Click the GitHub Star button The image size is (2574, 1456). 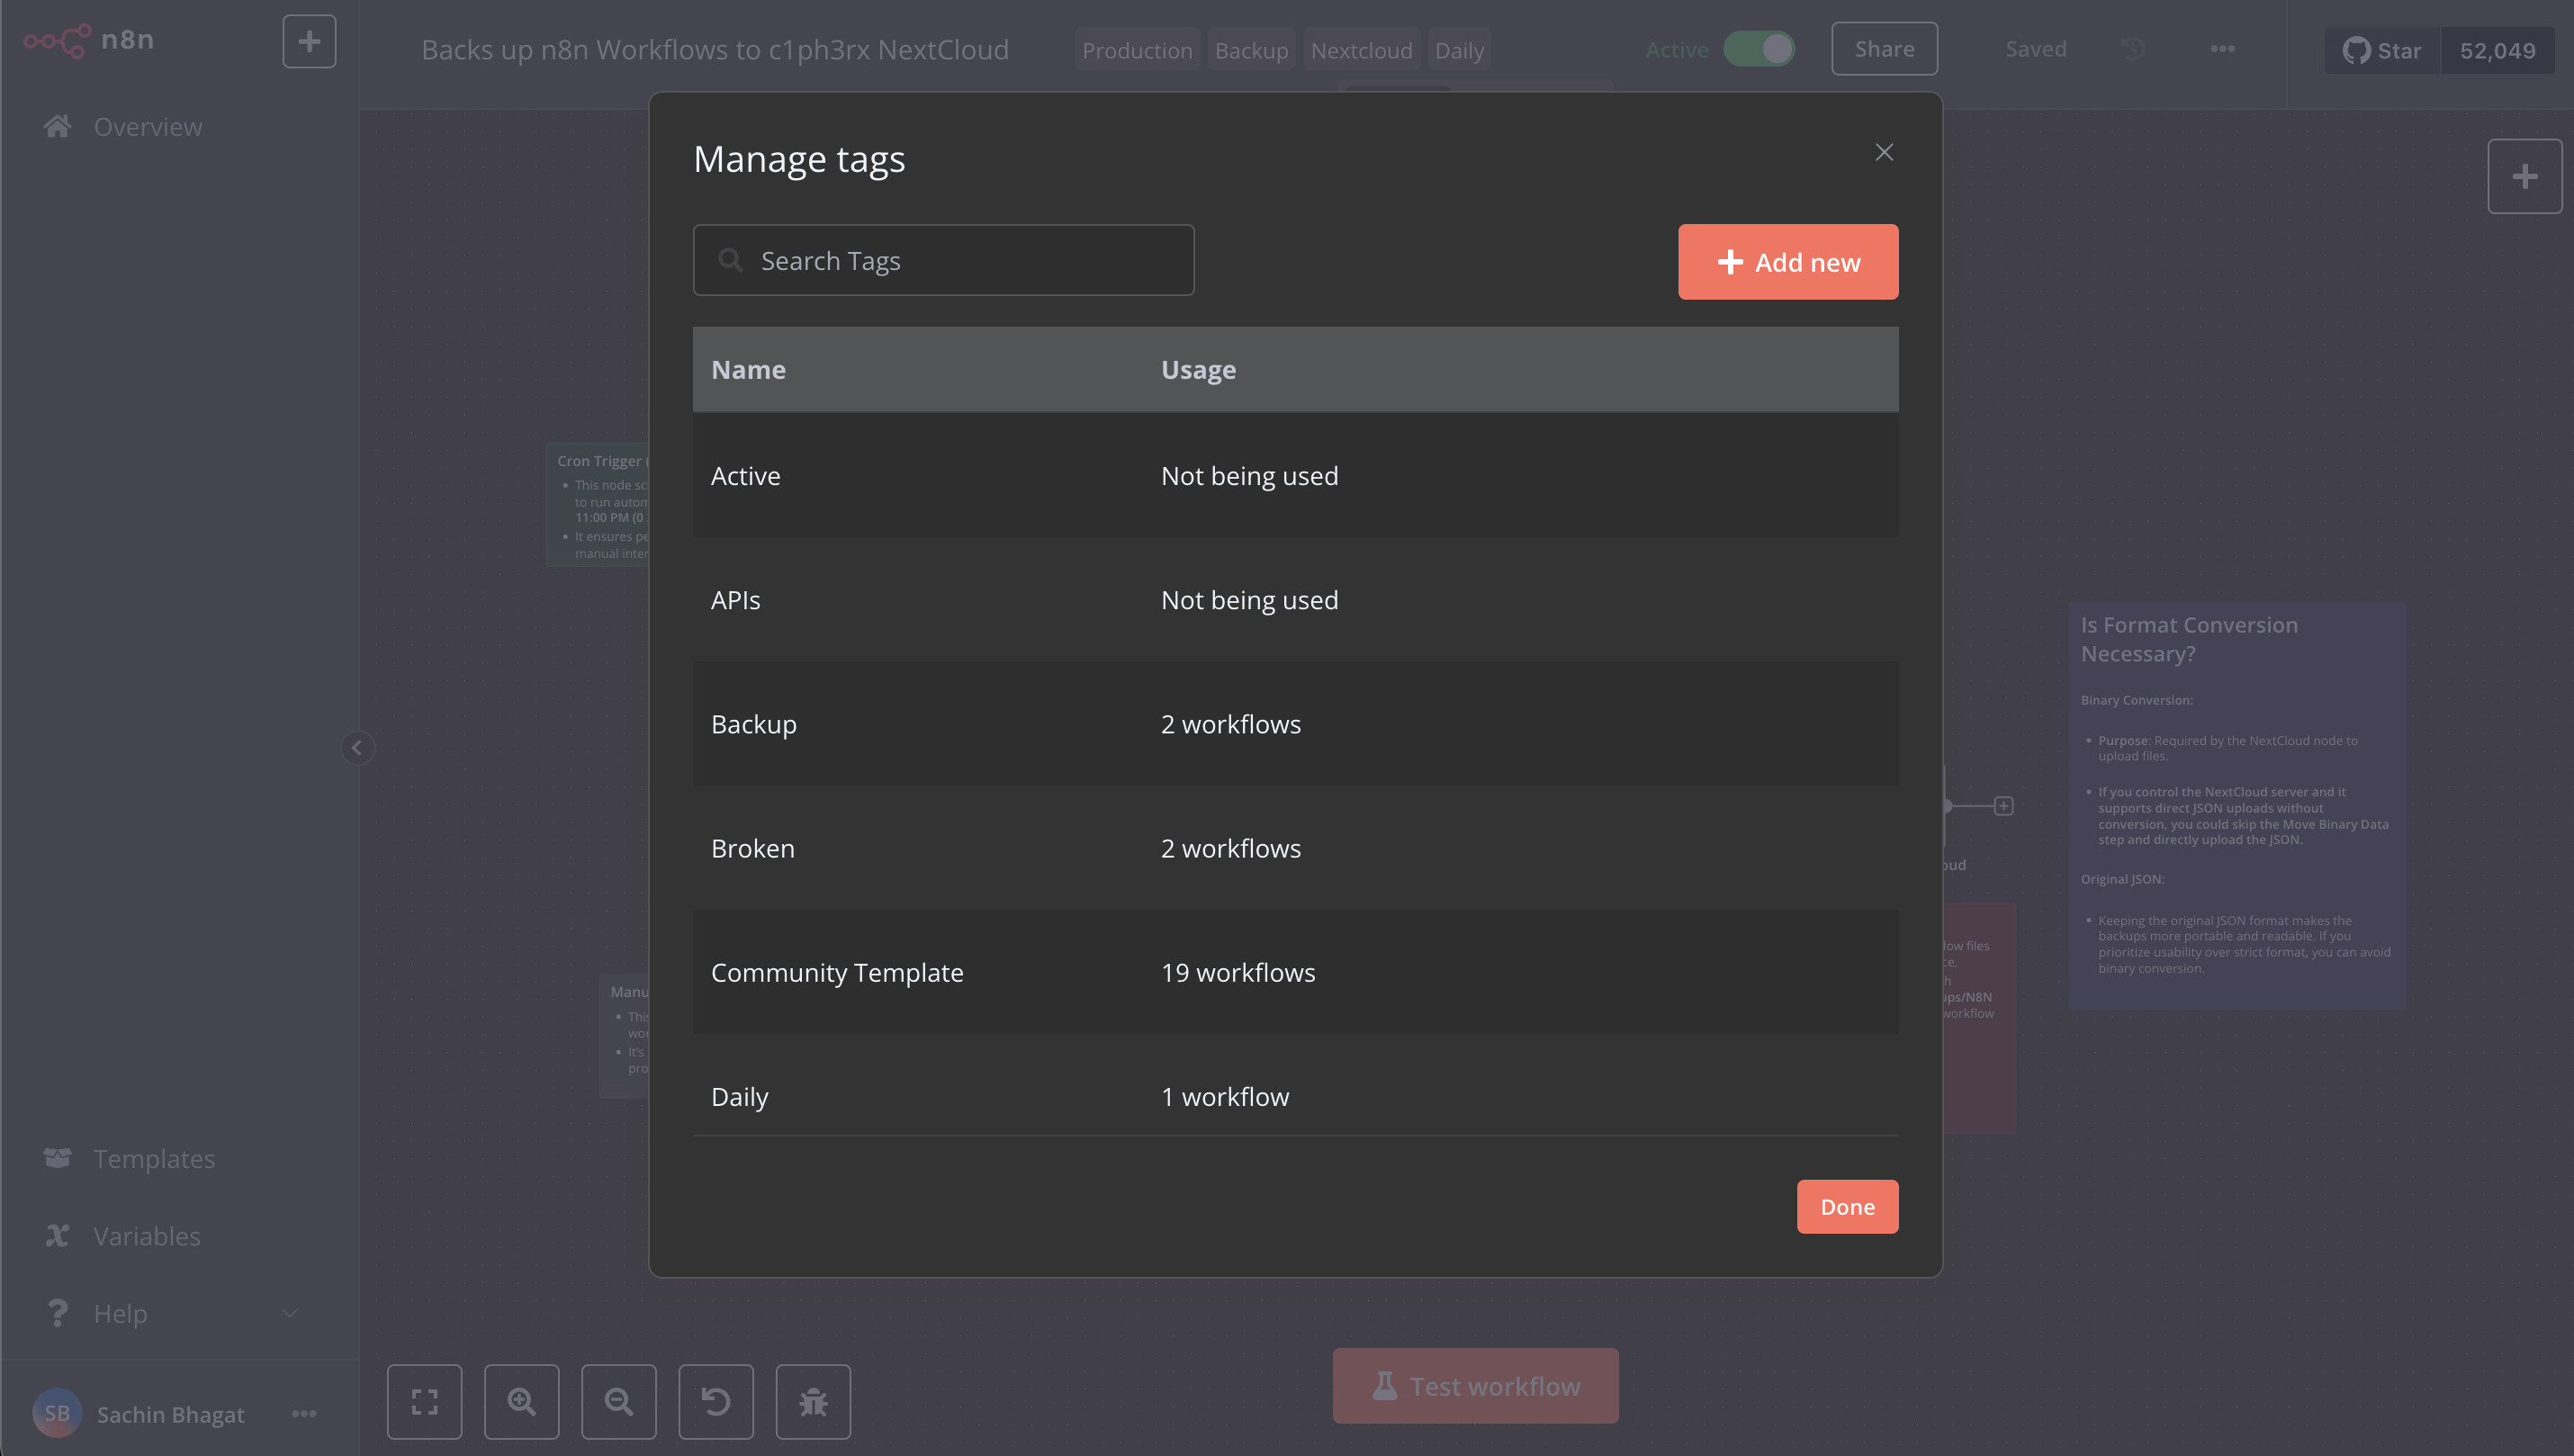(2382, 50)
